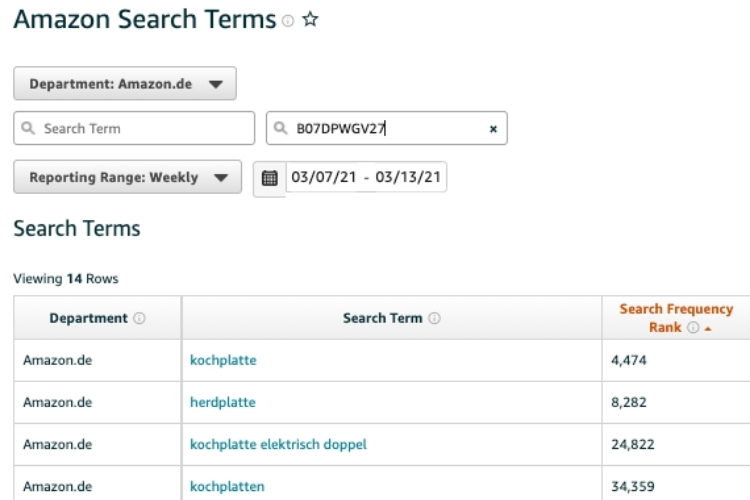Open the calendar icon date picker
Viewport: 750px width, 500px height.
tap(269, 178)
